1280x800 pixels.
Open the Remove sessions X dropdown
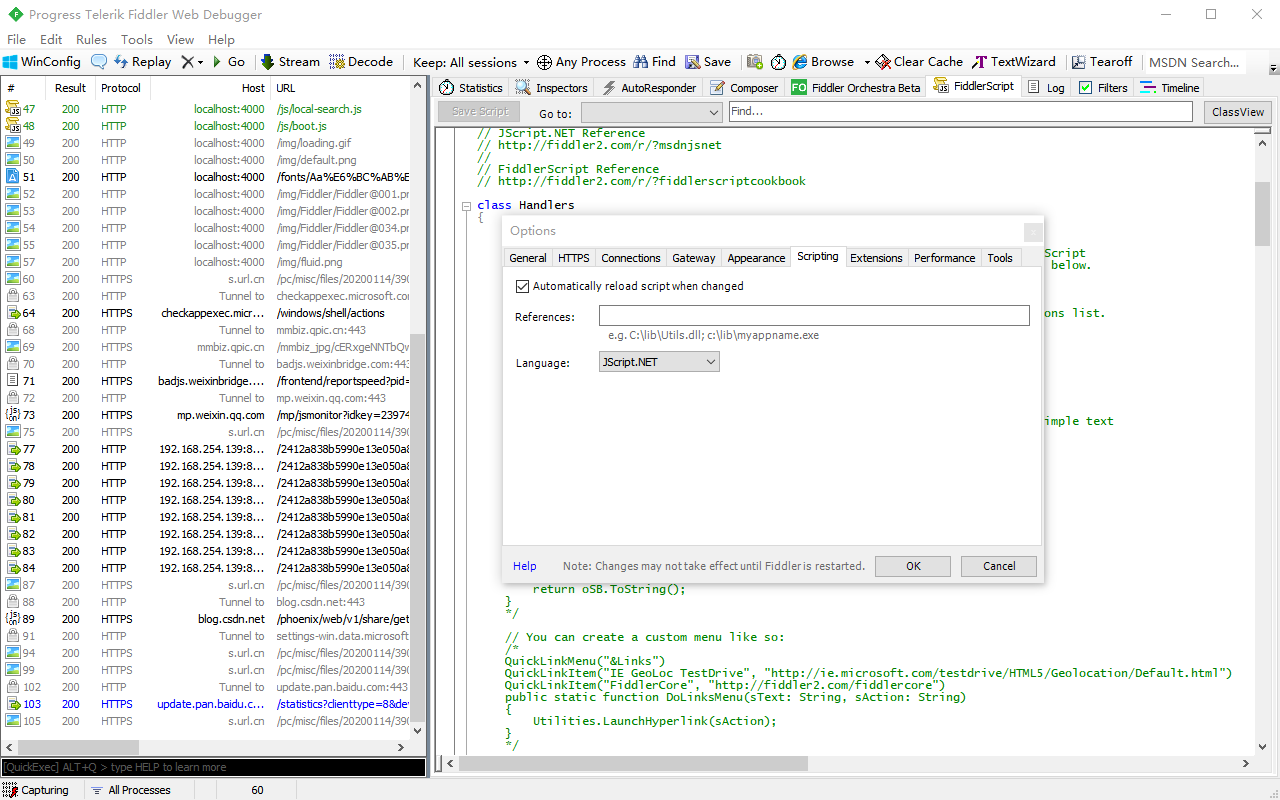192,62
